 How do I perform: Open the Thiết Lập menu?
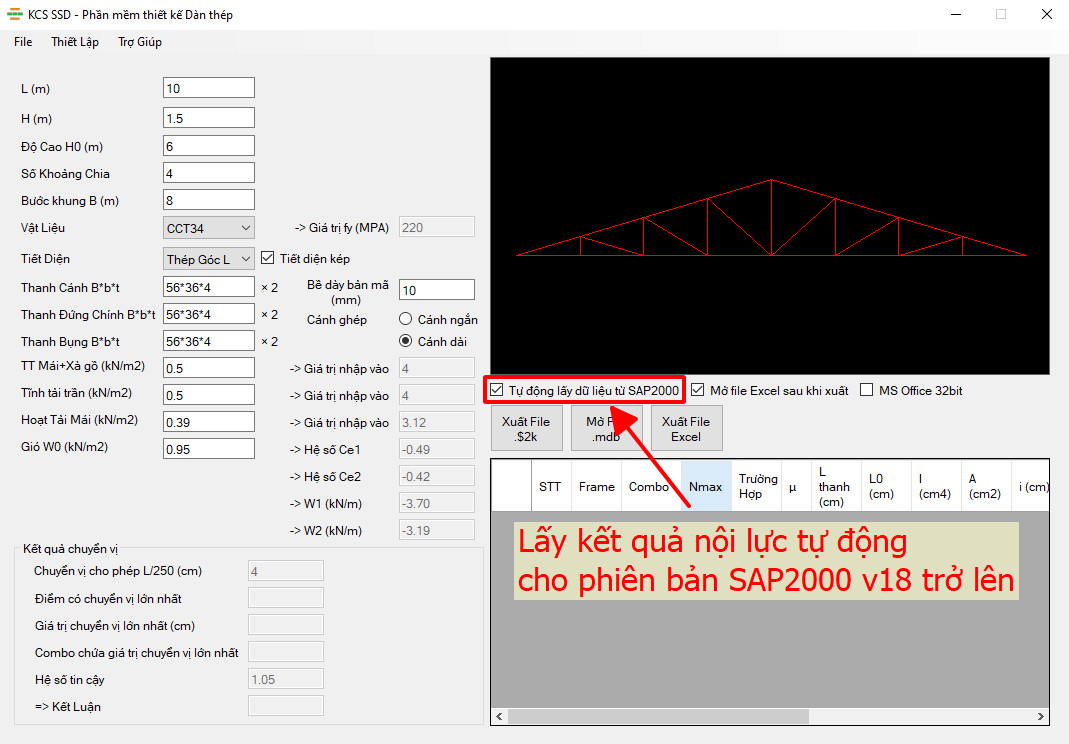point(75,42)
